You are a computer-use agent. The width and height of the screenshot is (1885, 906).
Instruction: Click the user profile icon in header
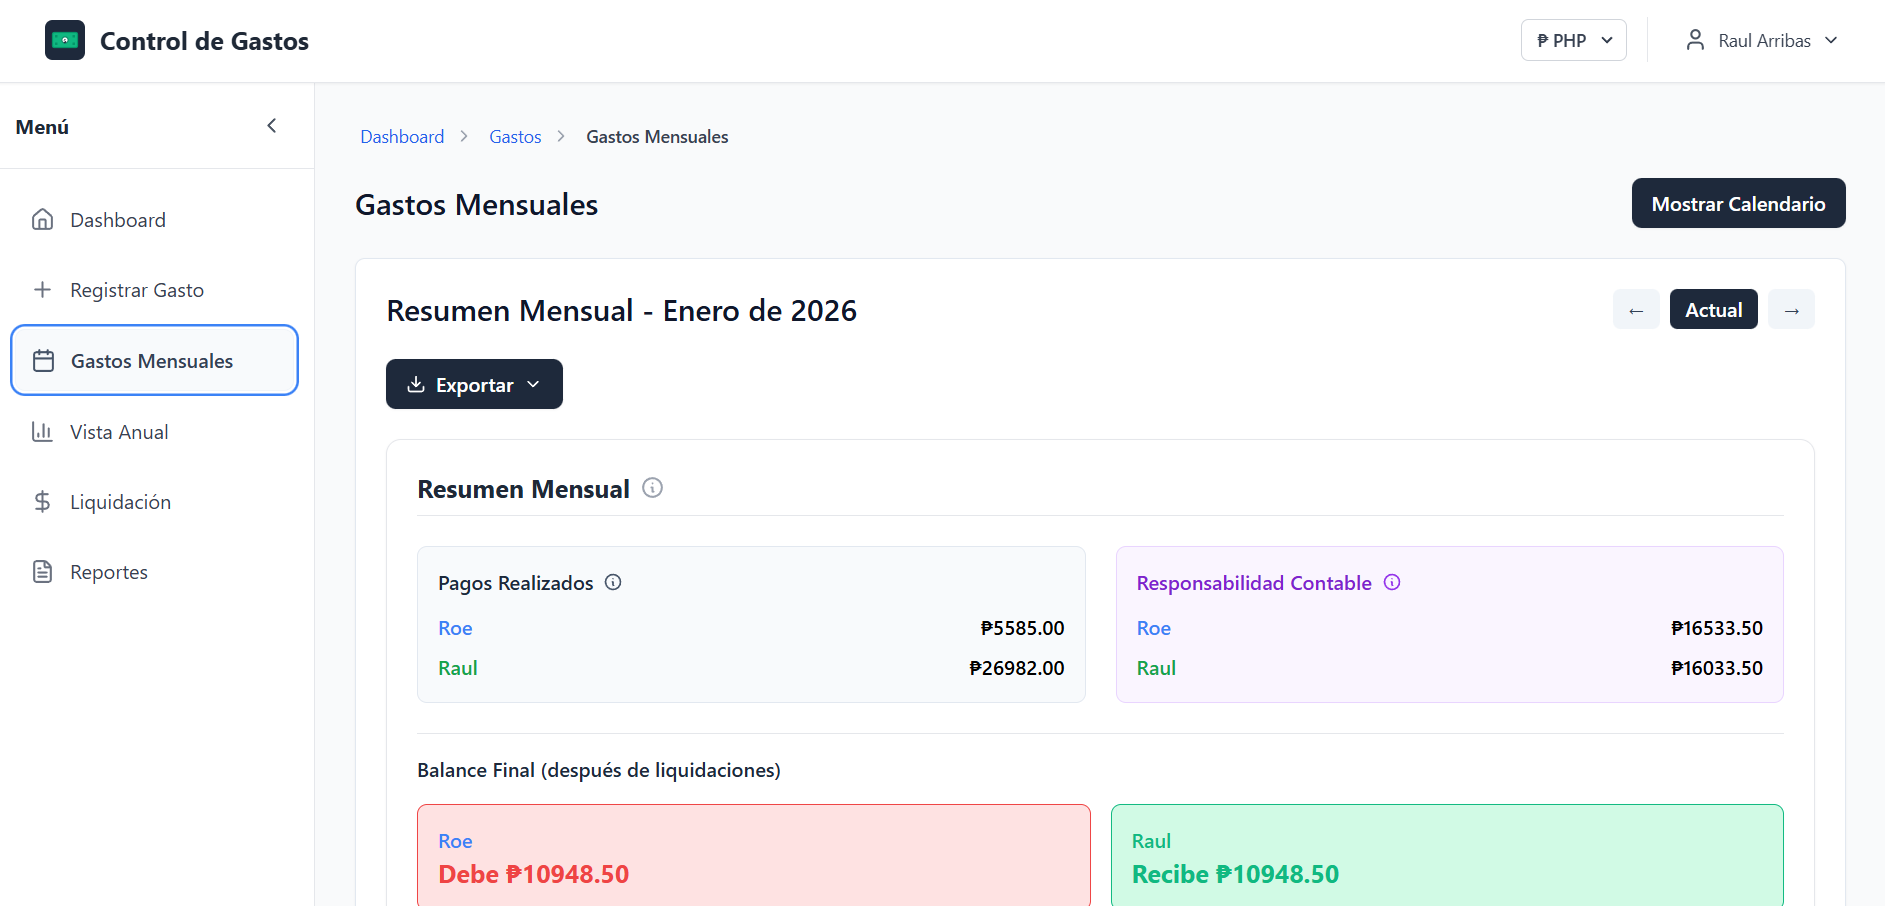[x=1695, y=40]
